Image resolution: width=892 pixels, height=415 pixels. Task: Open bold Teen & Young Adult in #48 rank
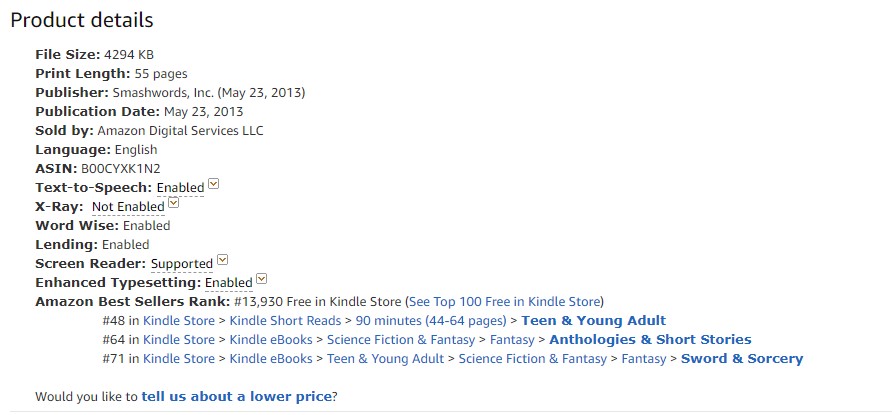click(593, 321)
